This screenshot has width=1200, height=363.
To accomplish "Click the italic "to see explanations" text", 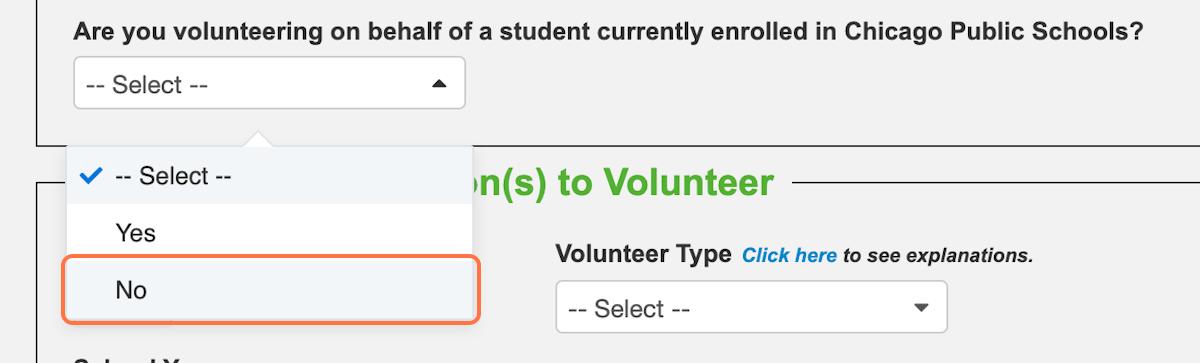I will (x=937, y=255).
